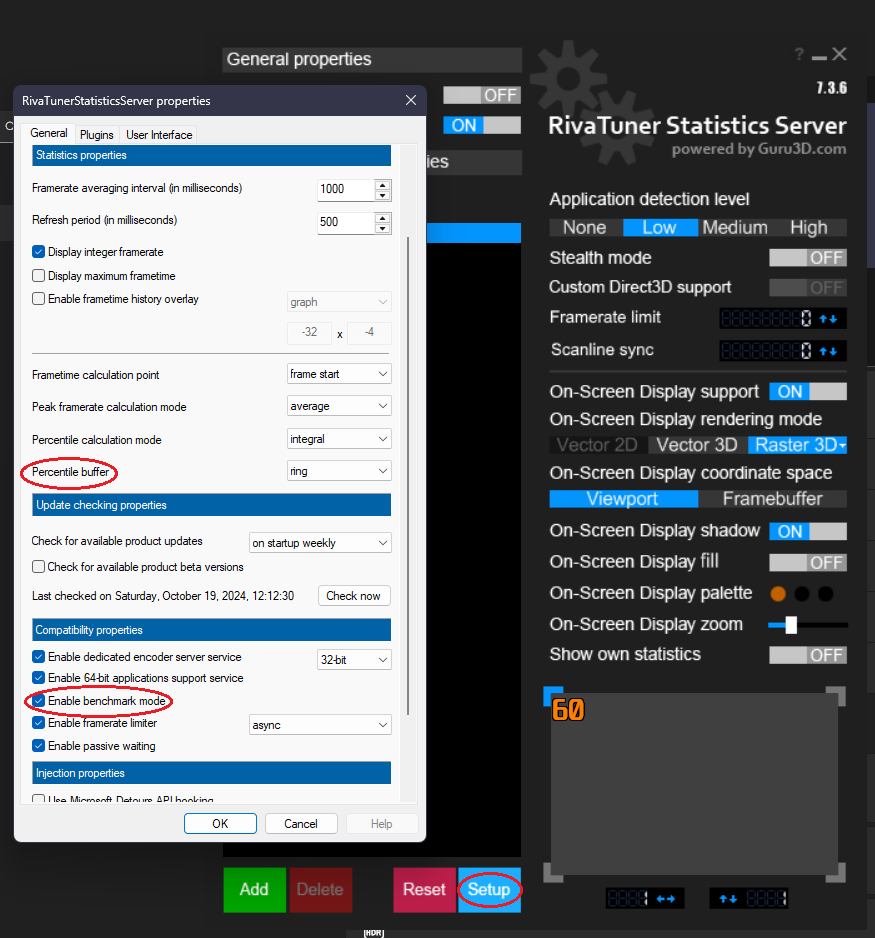This screenshot has width=875, height=938.
Task: Select top-right corner anchor of OSD preview
Action: (x=836, y=696)
